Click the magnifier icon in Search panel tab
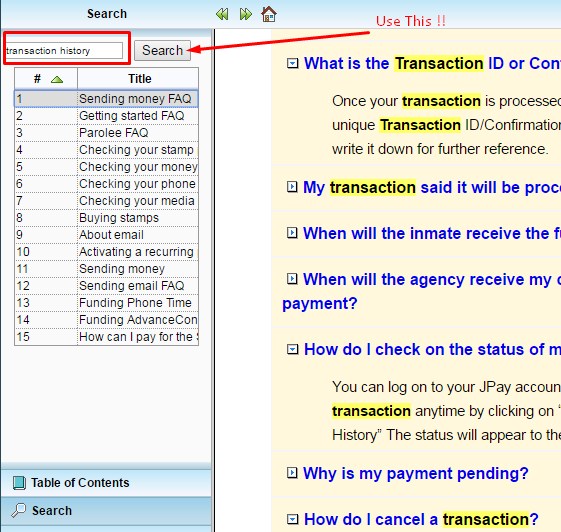The width and height of the screenshot is (561, 532). click(x=19, y=510)
